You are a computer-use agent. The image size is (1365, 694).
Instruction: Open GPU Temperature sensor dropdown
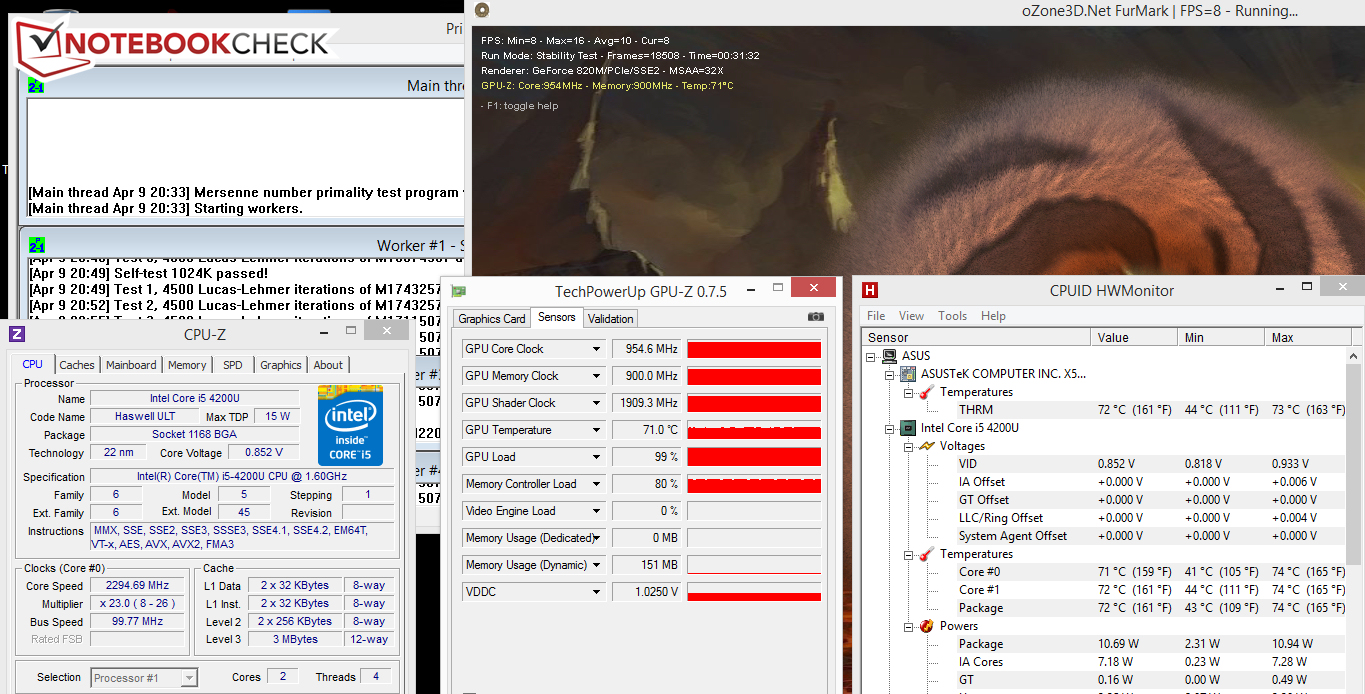tap(597, 430)
